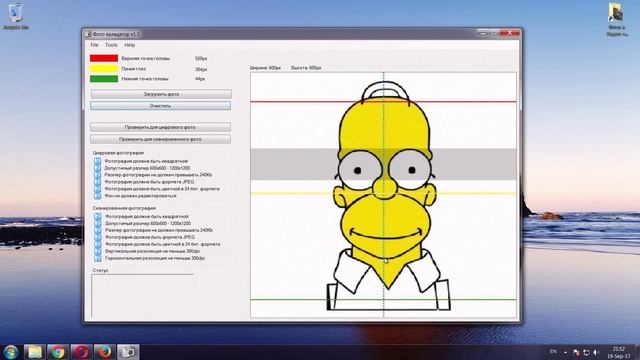Toggle scanned 'Фотография должна быть квадратной' checkbox
The width and height of the screenshot is (640, 360).
coord(98,216)
